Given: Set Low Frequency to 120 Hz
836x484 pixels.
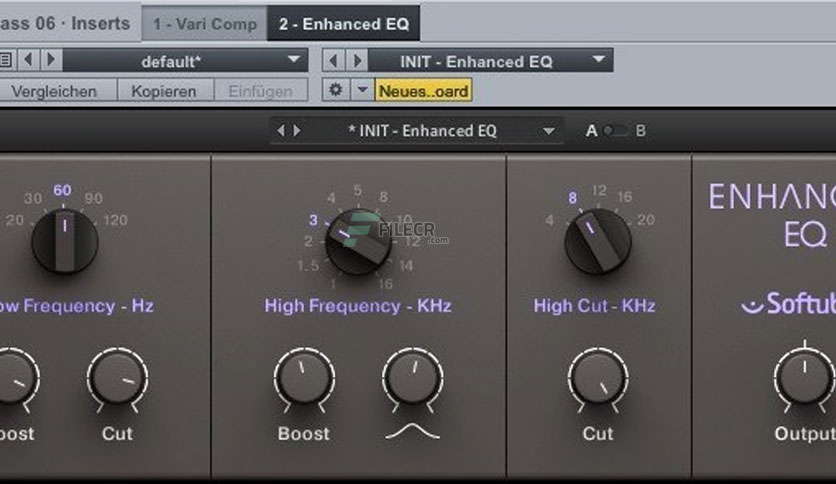Looking at the screenshot, I should click(116, 220).
